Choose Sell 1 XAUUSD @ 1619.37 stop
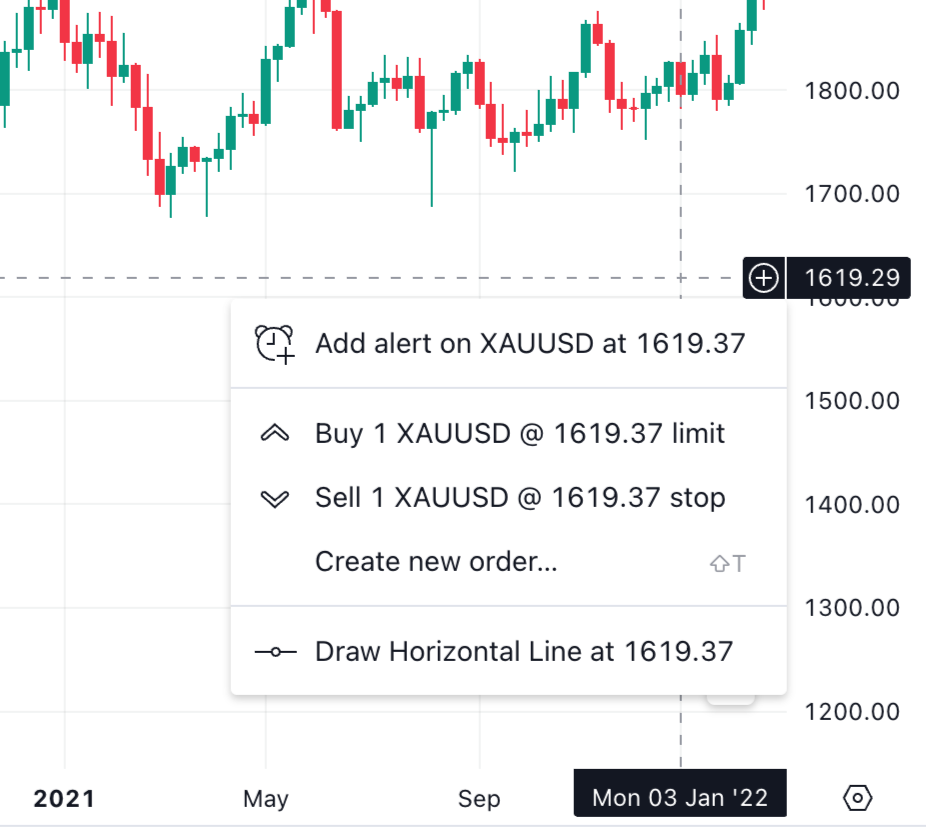 click(520, 498)
